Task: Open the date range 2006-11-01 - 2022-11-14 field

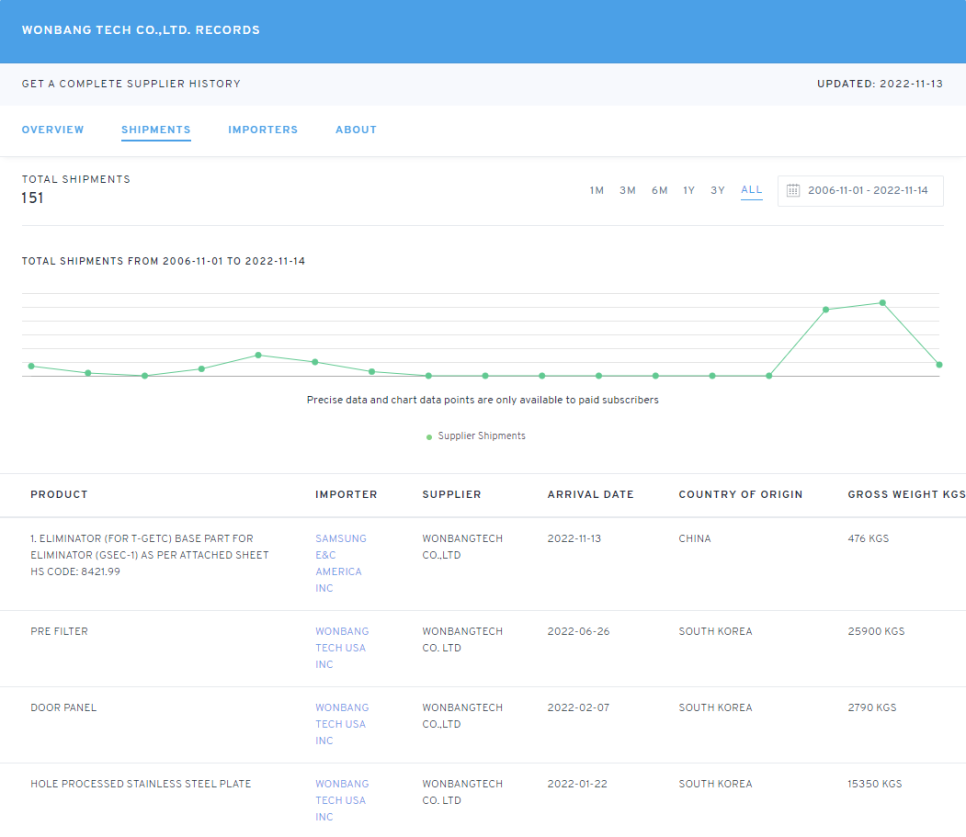Action: click(860, 191)
